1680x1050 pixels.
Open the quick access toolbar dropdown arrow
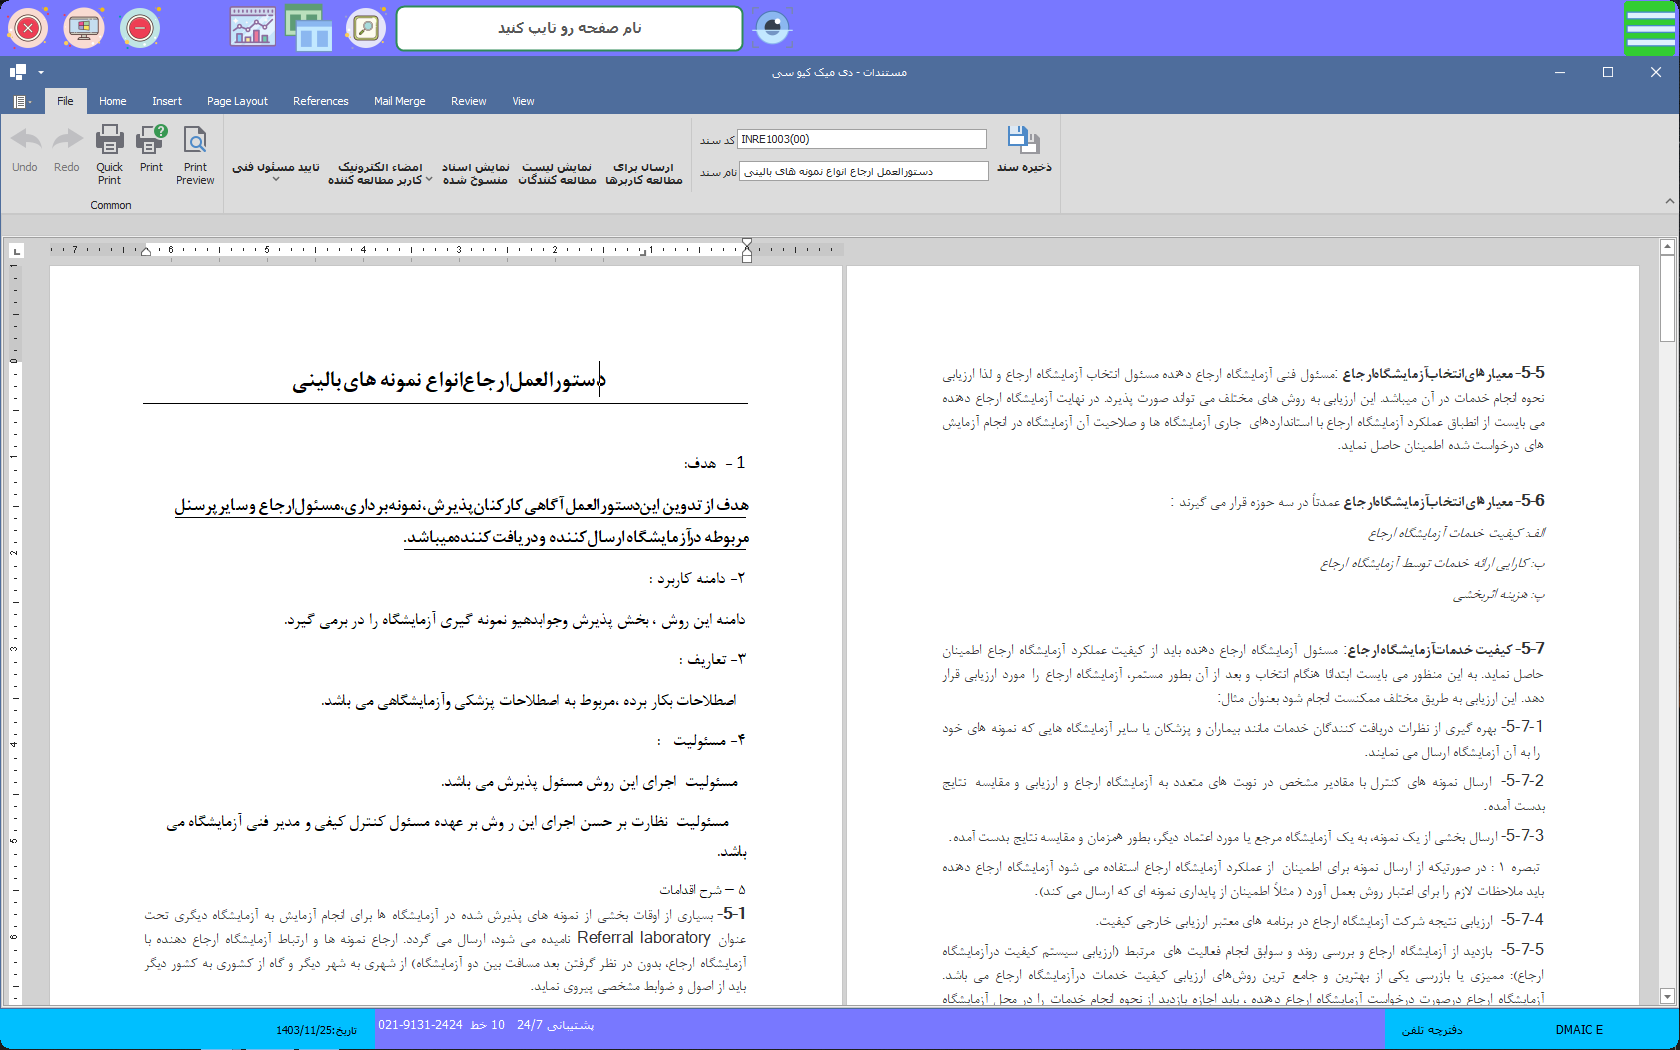tap(41, 72)
